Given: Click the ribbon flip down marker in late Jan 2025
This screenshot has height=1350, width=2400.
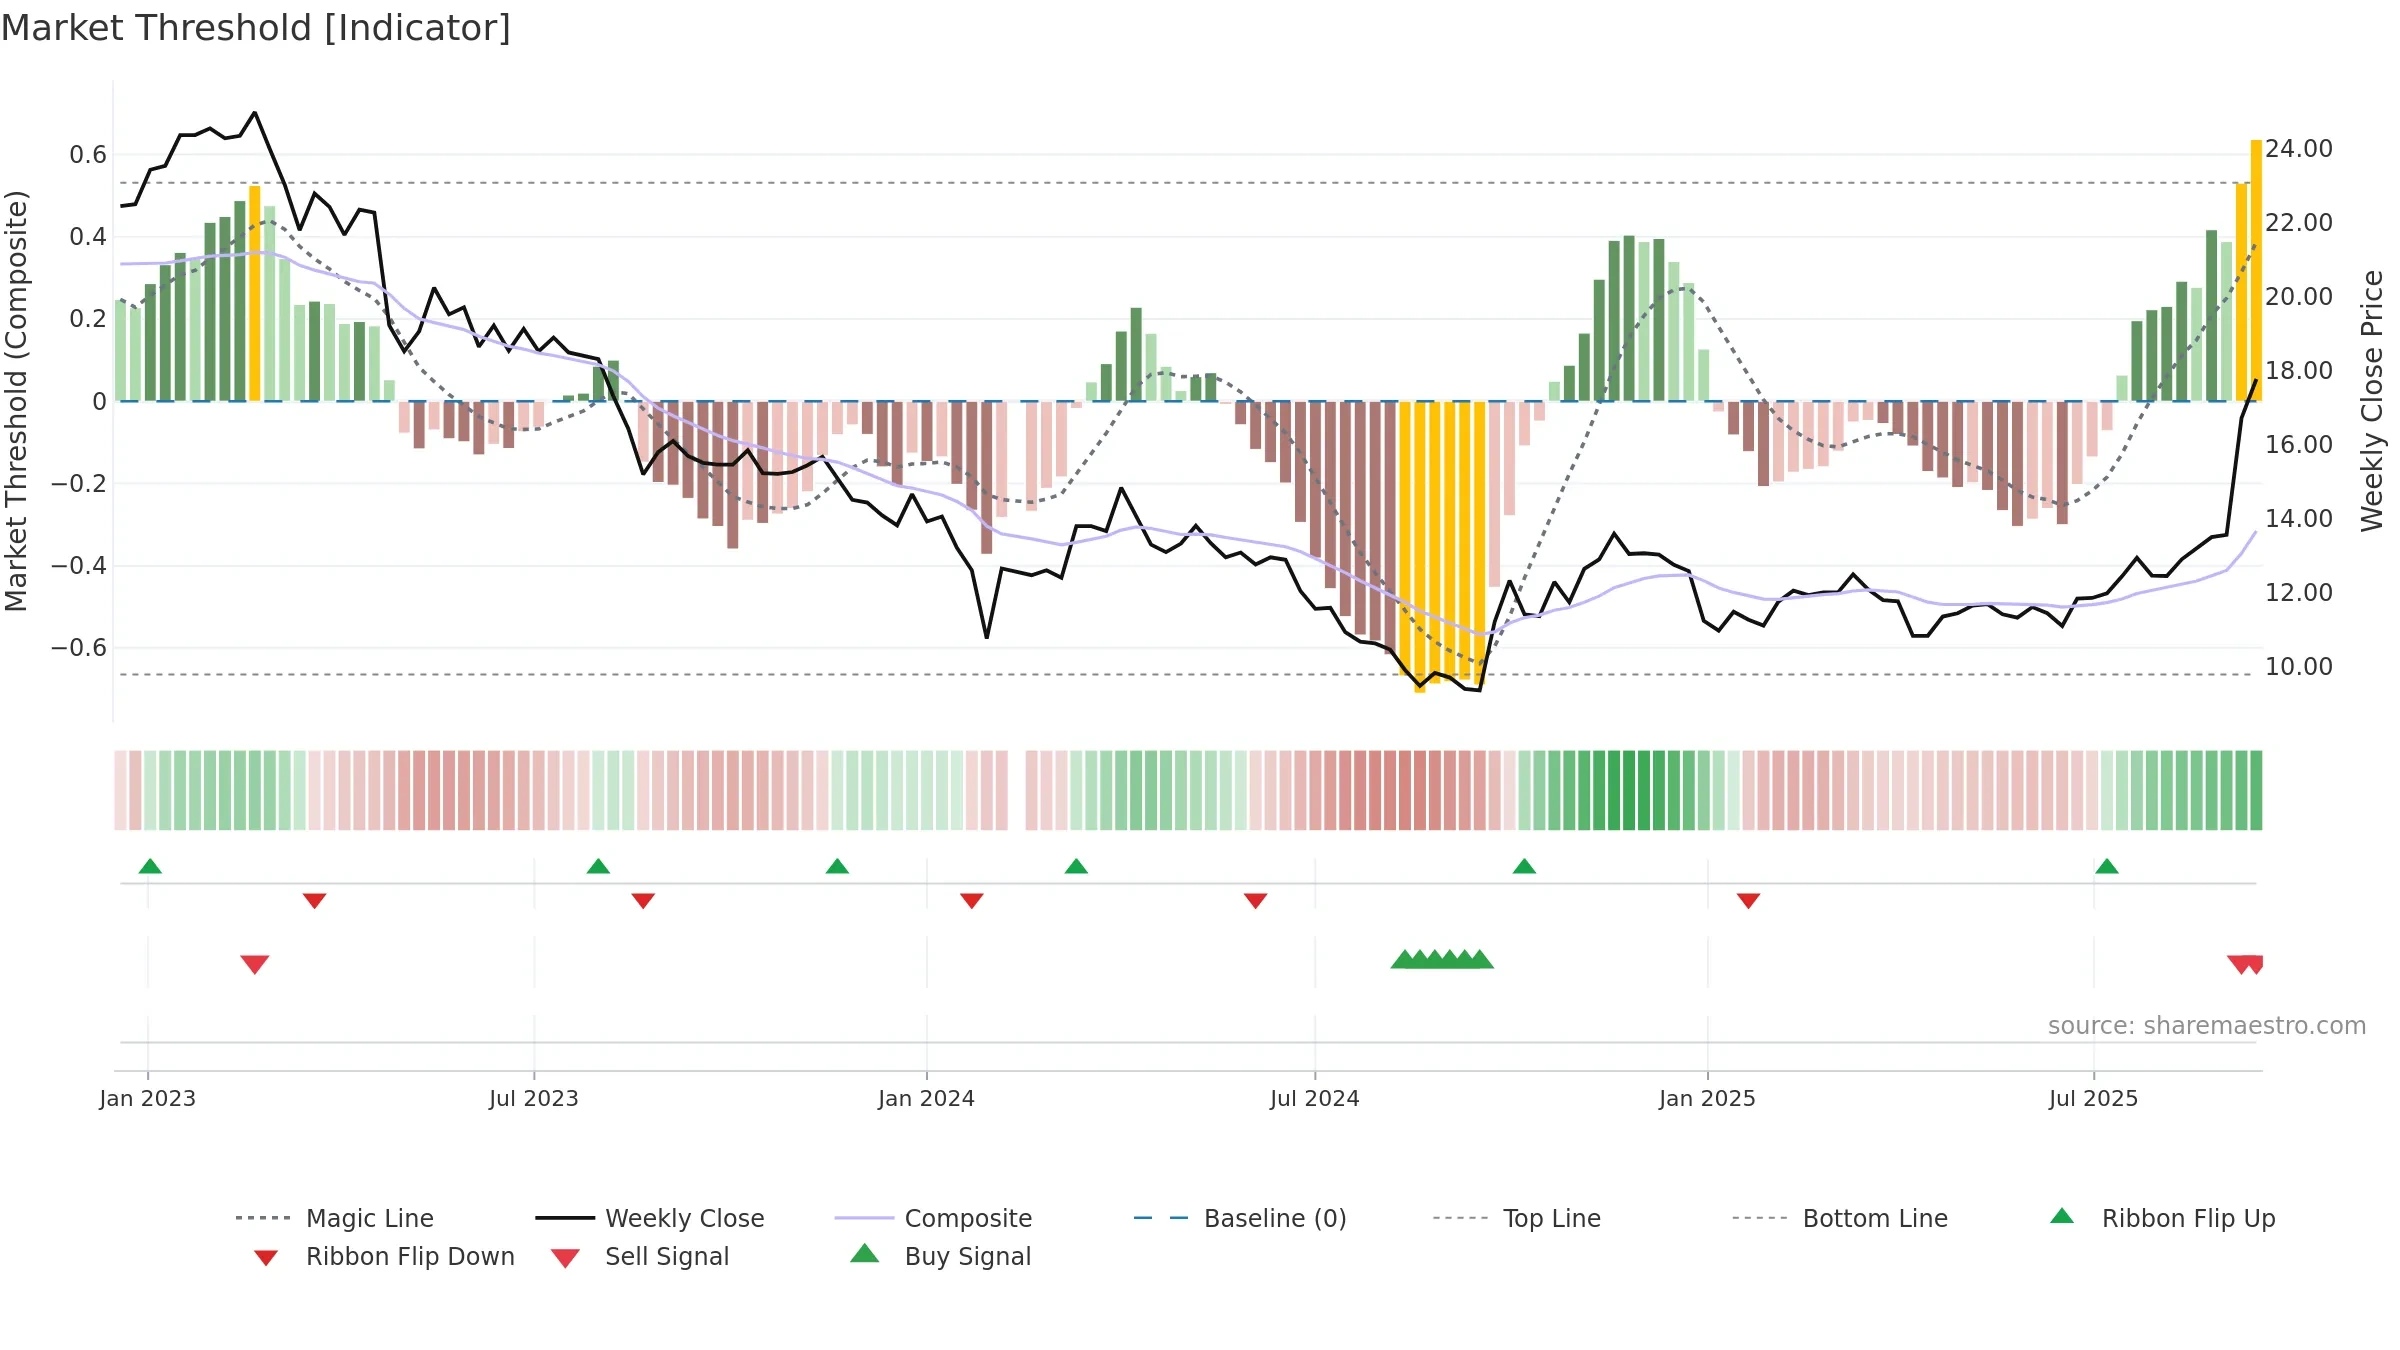Looking at the screenshot, I should point(1748,901).
